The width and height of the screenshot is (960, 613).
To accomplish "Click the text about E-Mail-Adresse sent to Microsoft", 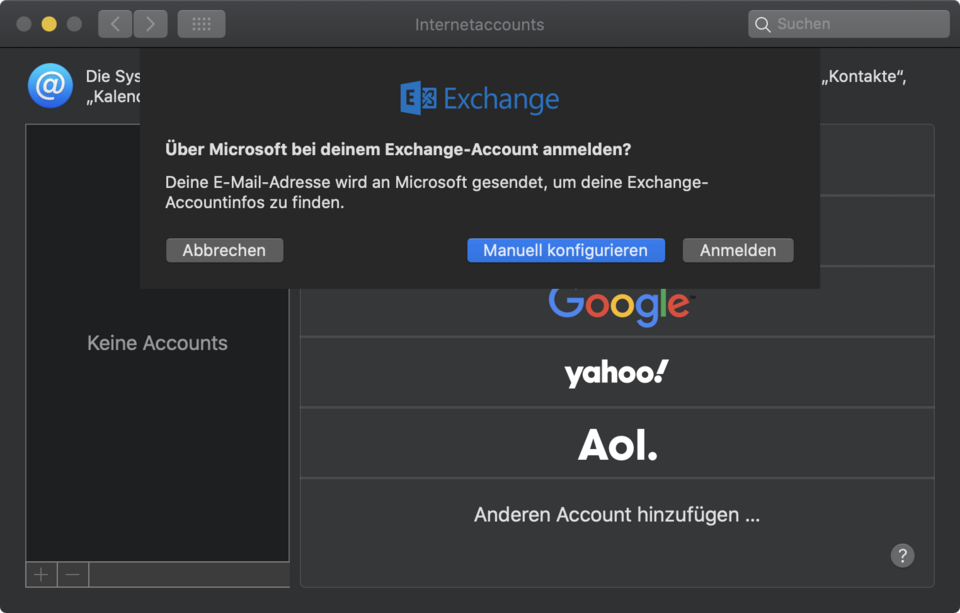I will coord(437,192).
